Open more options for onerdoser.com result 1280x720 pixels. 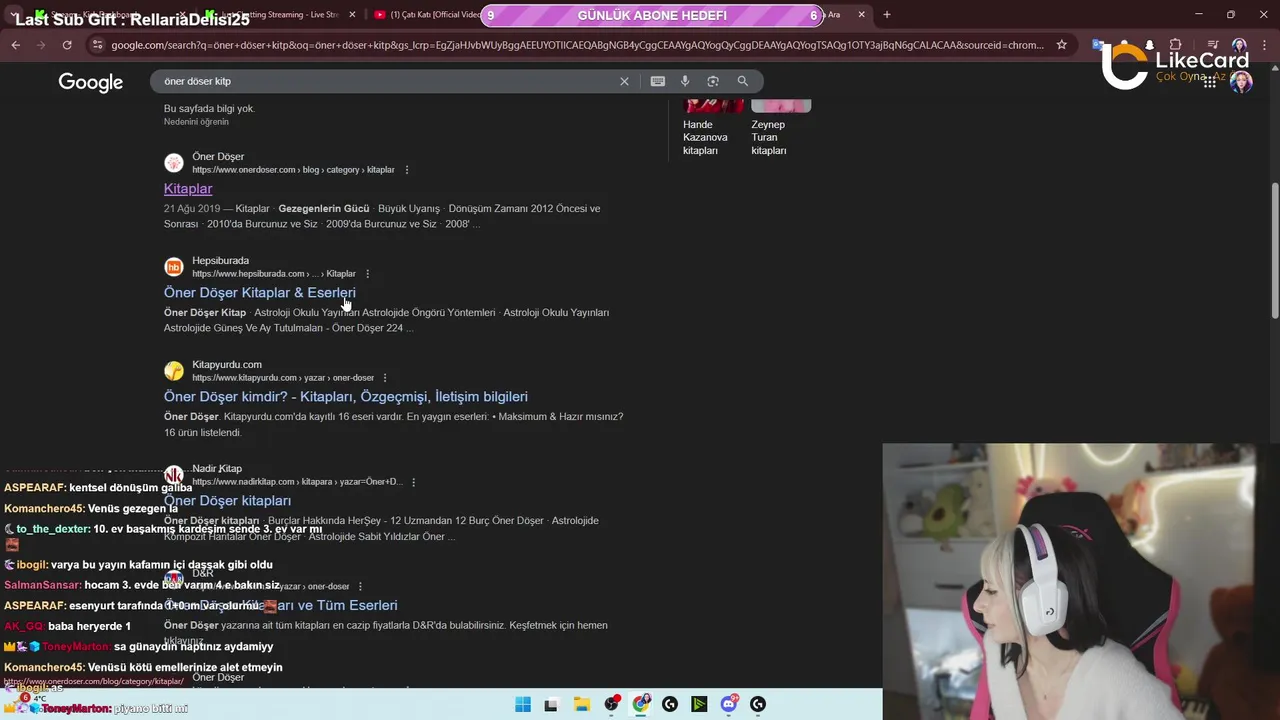click(407, 170)
